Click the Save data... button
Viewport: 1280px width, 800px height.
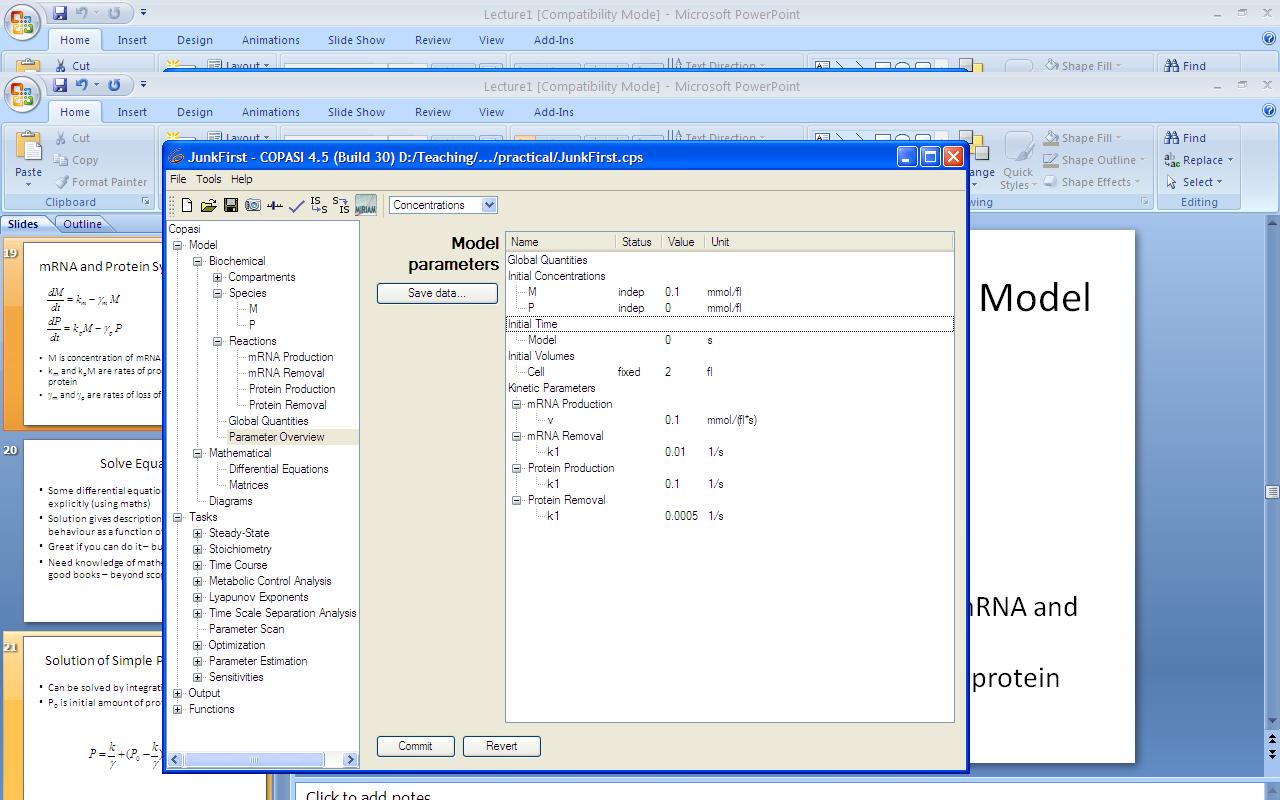tap(436, 293)
